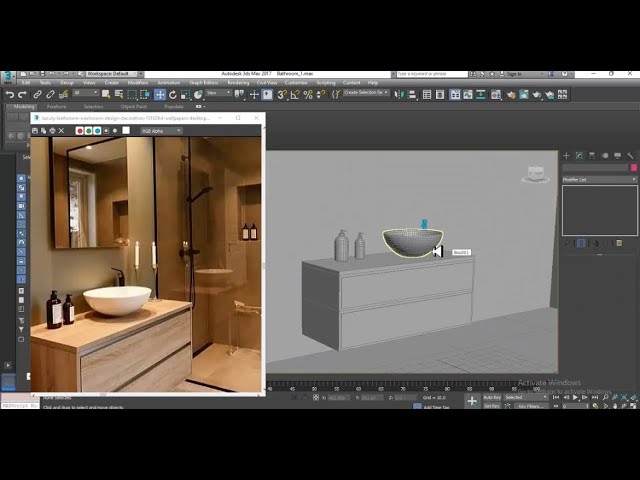
Task: Open the Modifiers menu
Action: [x=138, y=83]
